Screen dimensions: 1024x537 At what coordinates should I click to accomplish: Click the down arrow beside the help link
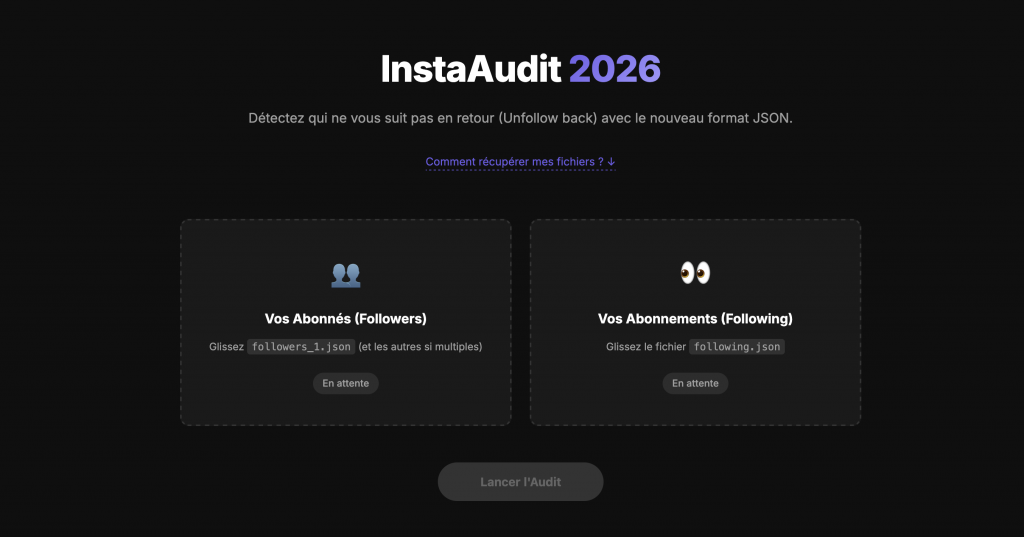click(611, 162)
